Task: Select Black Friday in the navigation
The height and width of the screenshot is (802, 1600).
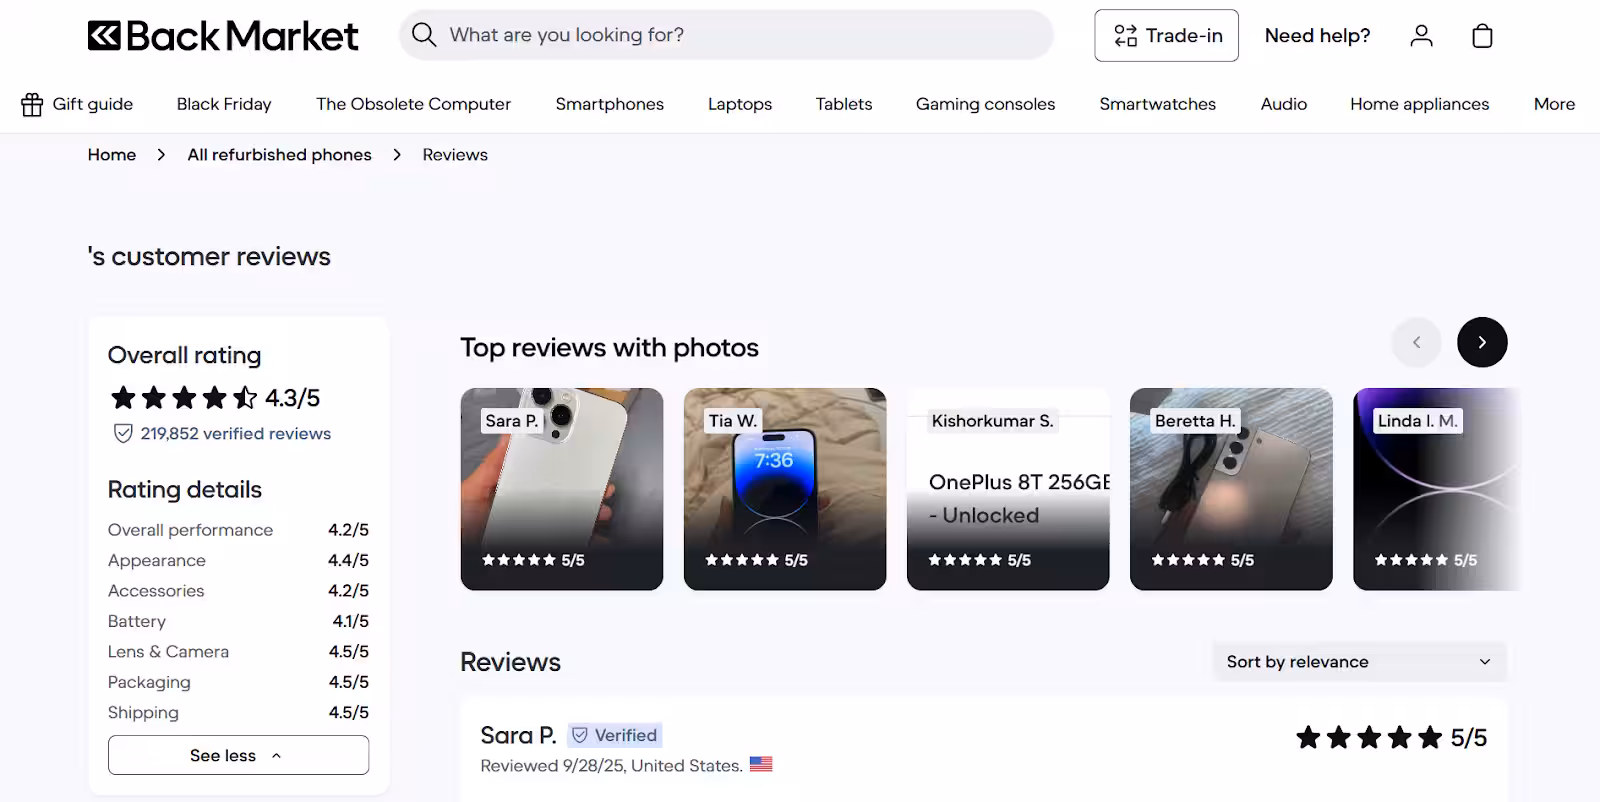Action: [224, 104]
